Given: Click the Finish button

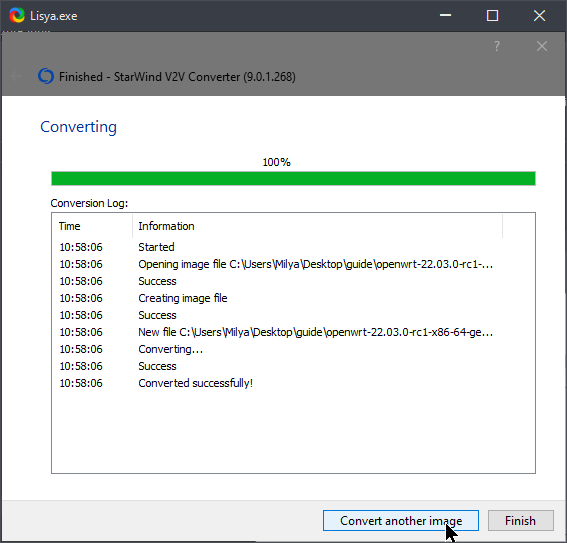Looking at the screenshot, I should [x=521, y=521].
